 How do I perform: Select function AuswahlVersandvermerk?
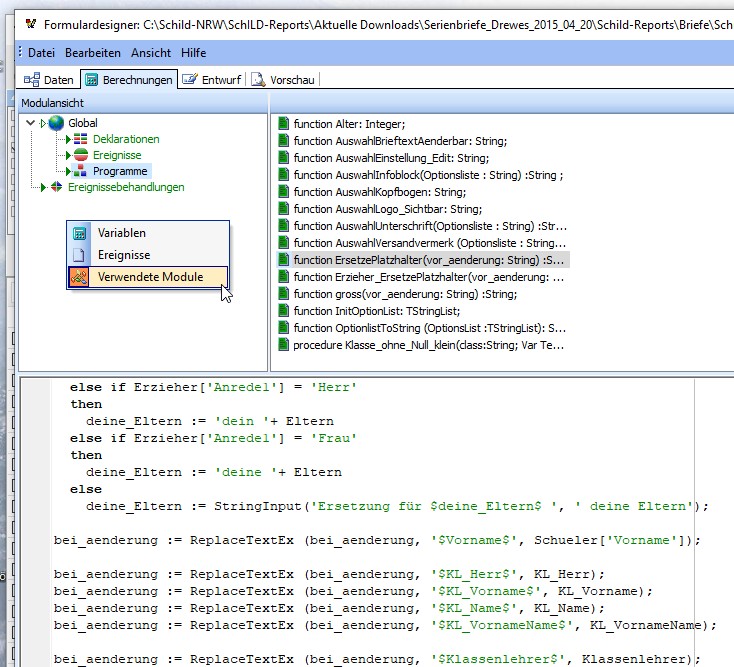point(430,243)
